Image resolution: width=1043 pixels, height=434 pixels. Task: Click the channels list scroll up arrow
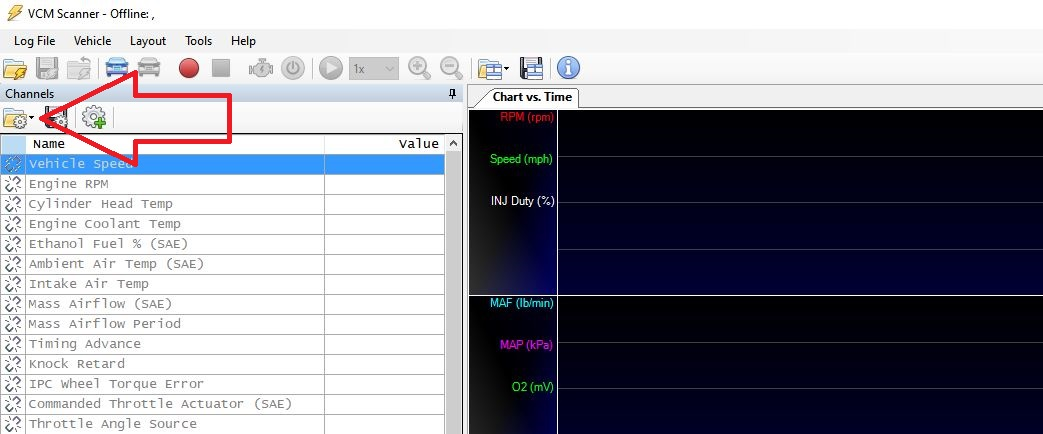coord(453,144)
